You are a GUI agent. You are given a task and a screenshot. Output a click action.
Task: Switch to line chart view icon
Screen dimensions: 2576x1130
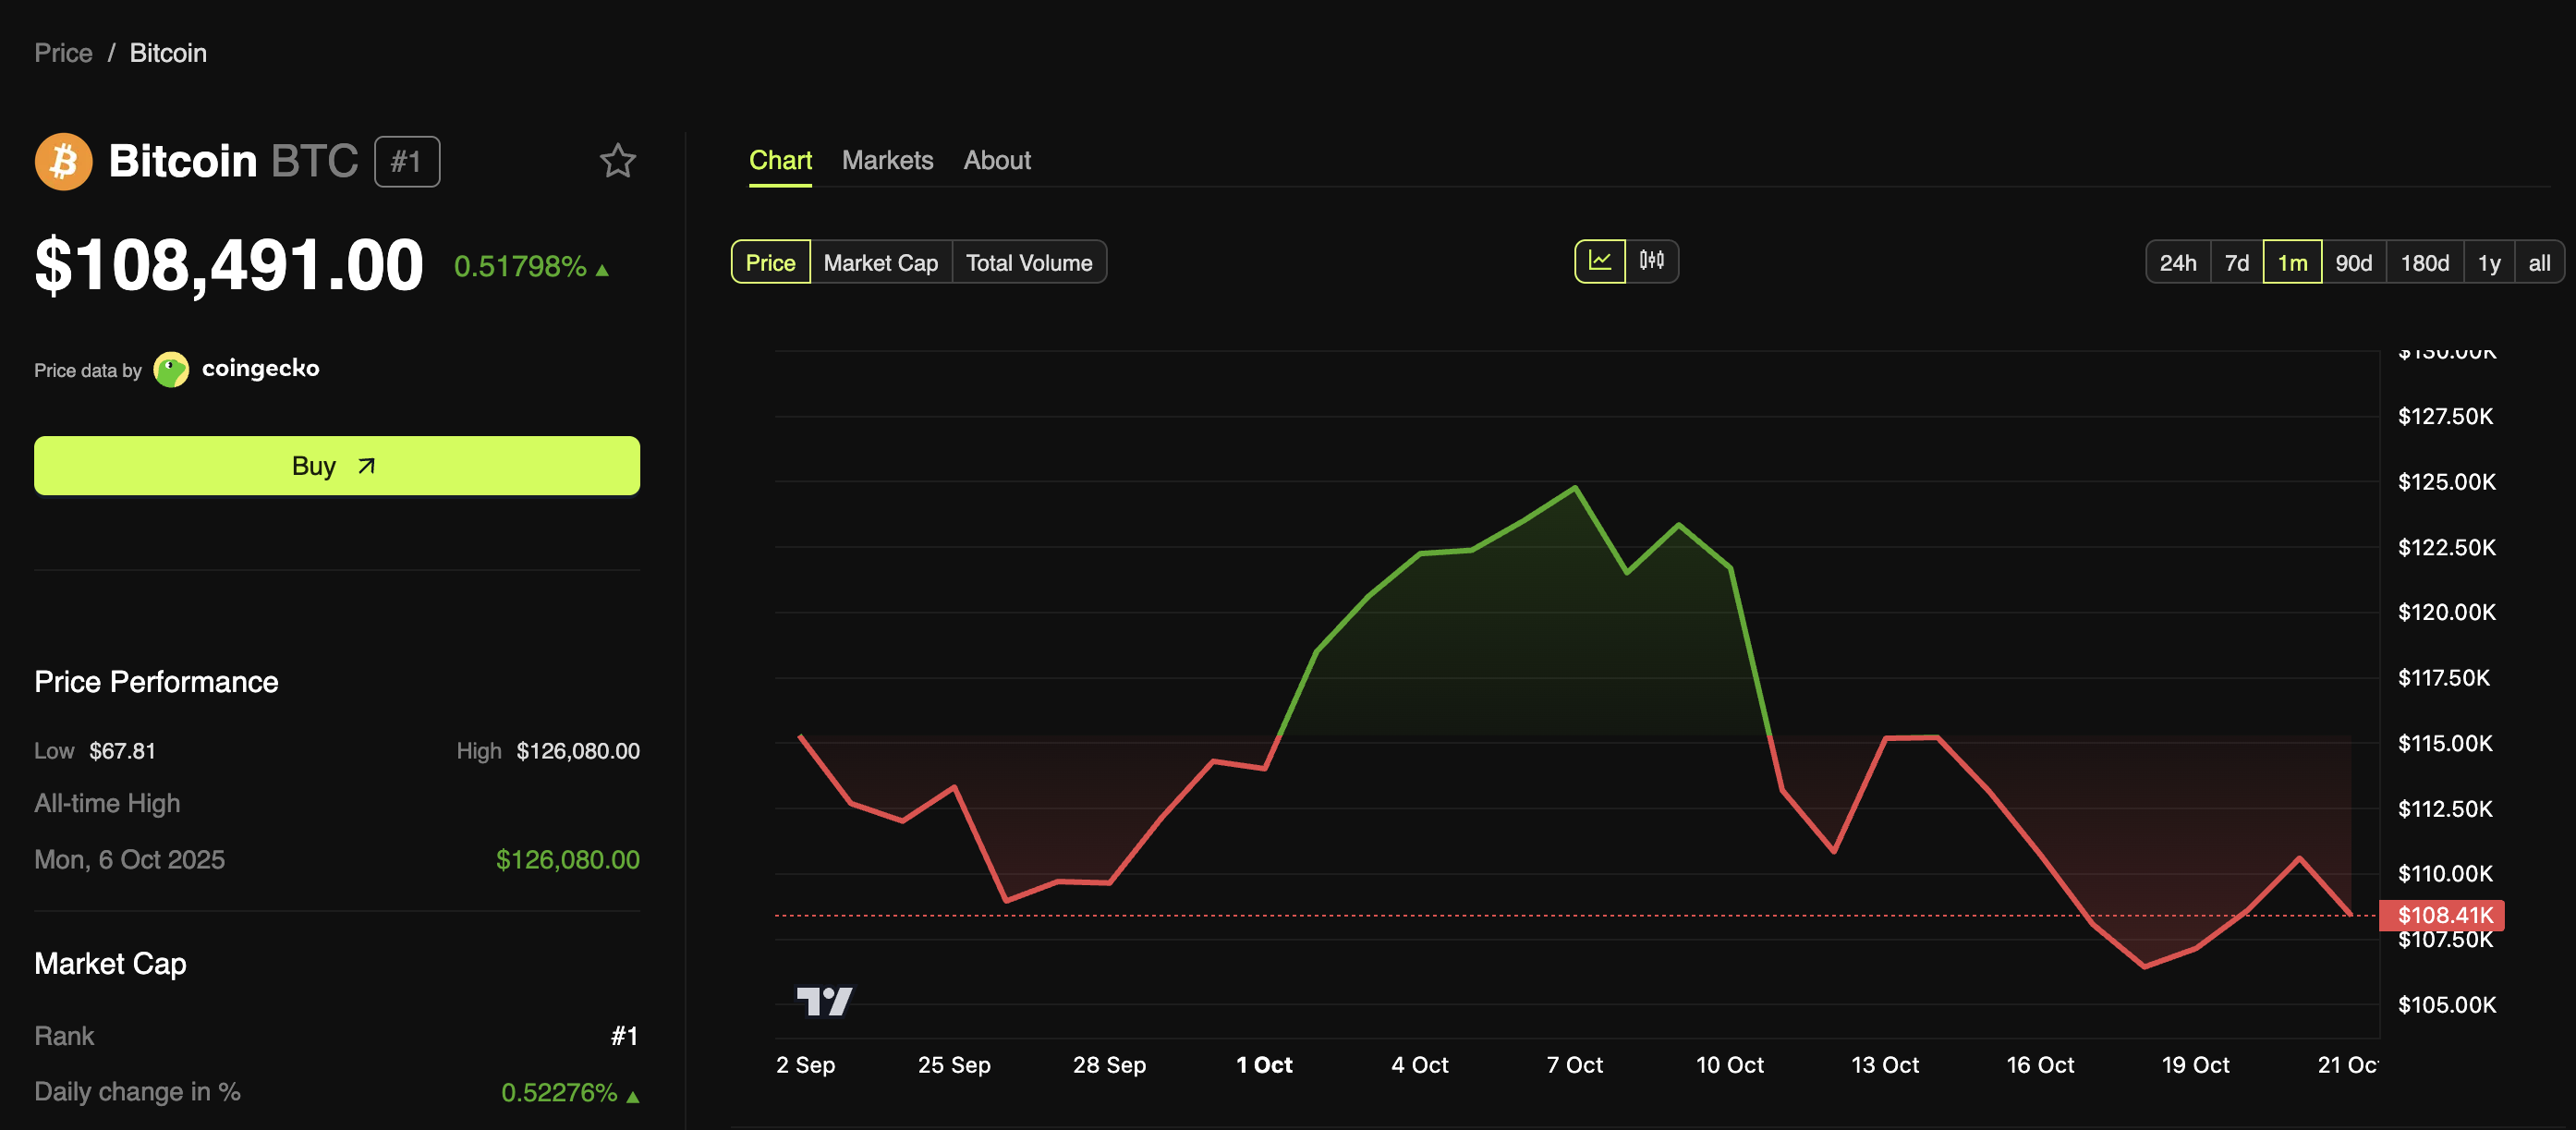pyautogui.click(x=1599, y=261)
